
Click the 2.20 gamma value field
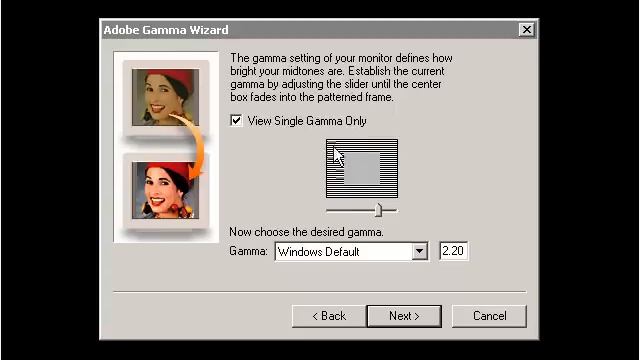[x=453, y=251]
